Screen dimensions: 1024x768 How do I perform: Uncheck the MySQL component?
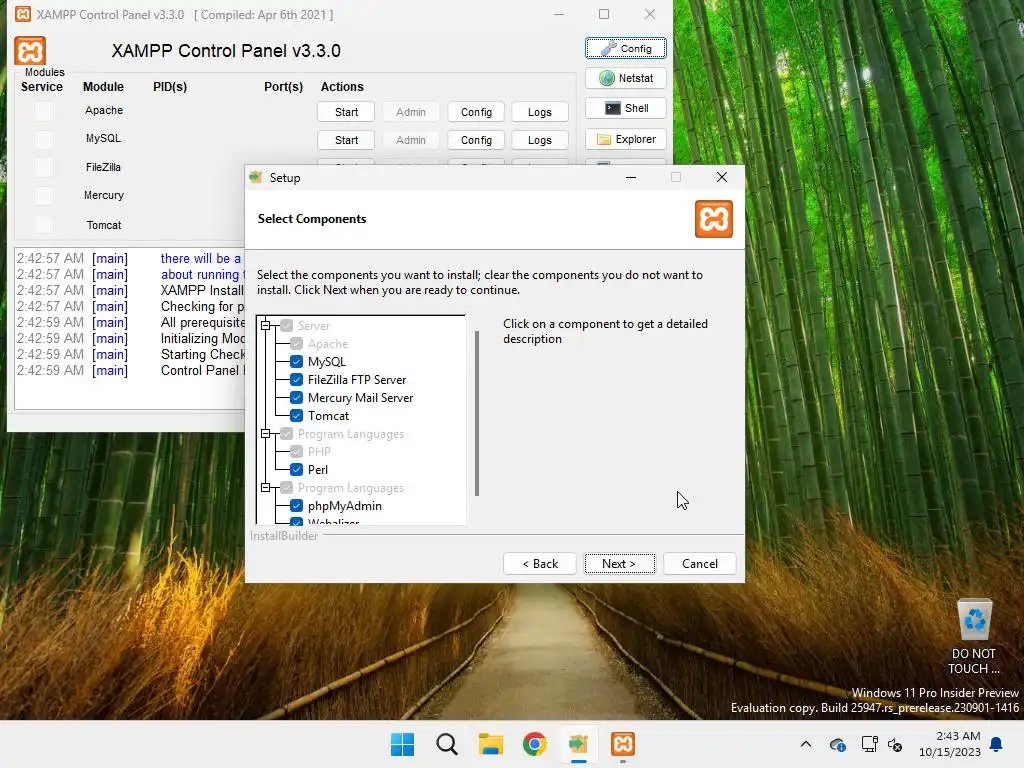pyautogui.click(x=296, y=362)
